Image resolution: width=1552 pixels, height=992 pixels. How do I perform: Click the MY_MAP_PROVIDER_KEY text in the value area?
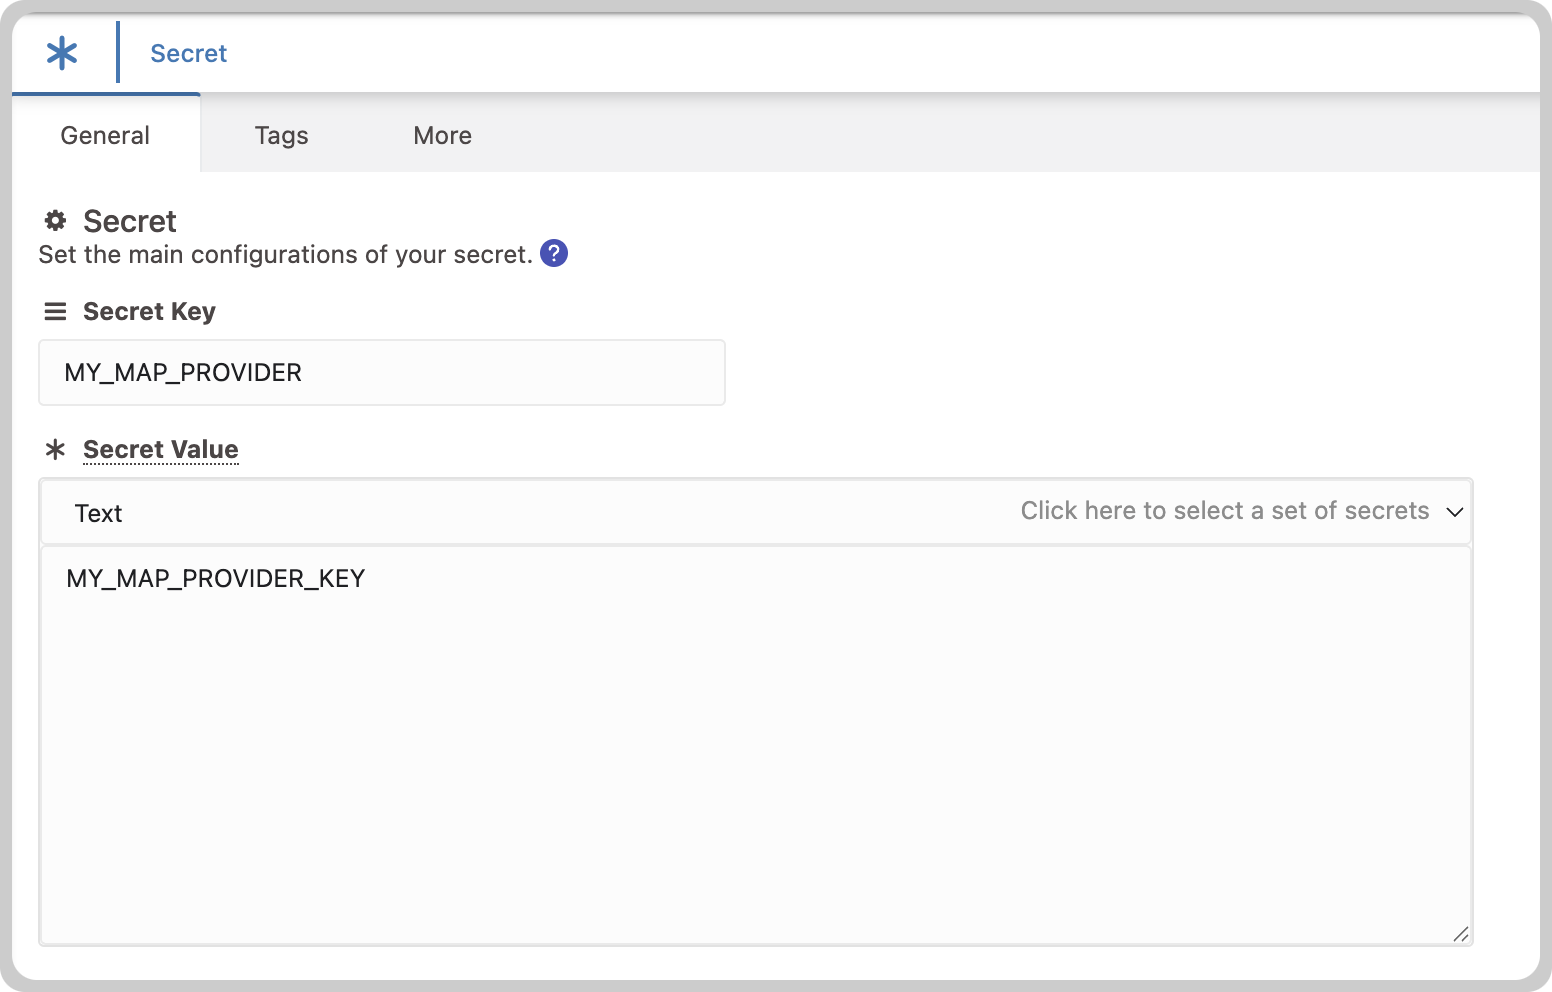click(x=215, y=579)
